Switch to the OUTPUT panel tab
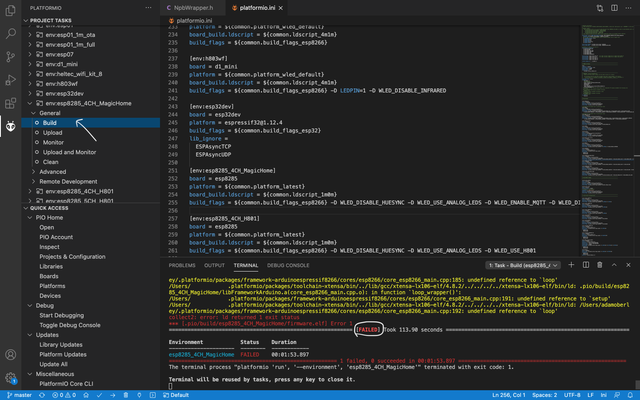640x400 pixels. [214, 265]
